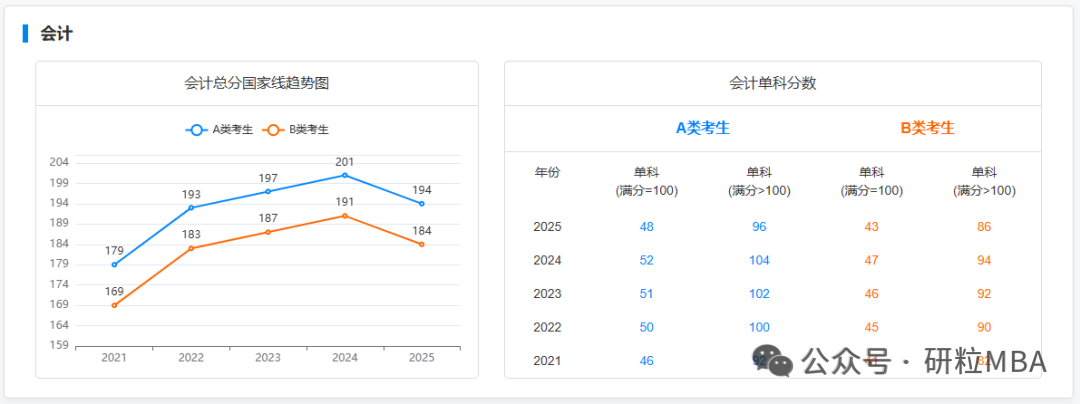Click the A类 score 96 in 2025 row
The image size is (1080, 404).
759,227
